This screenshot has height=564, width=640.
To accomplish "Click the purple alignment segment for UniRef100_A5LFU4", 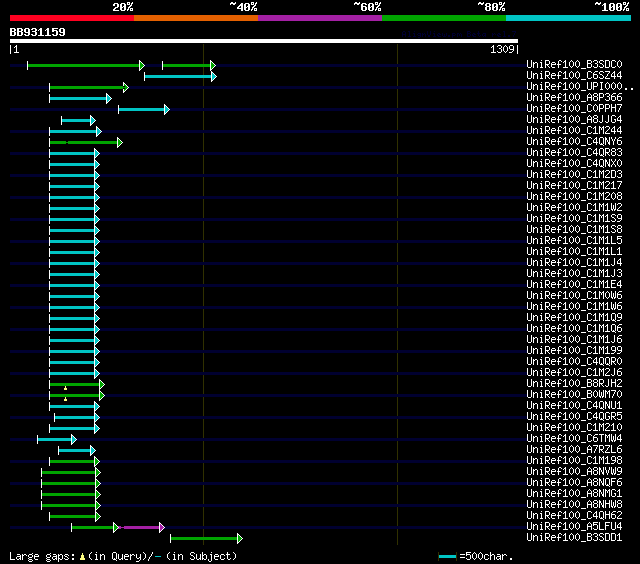I will (x=142, y=528).
